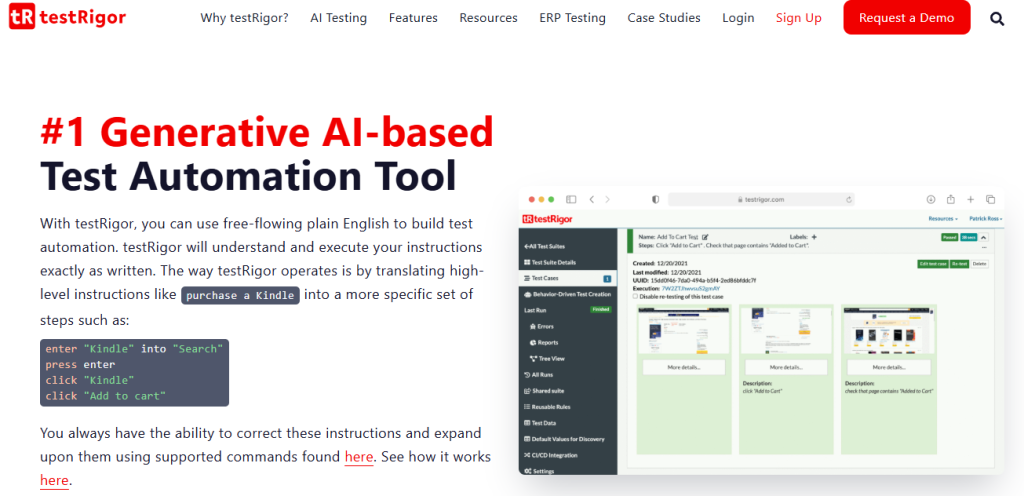This screenshot has height=496, width=1024.
Task: Click the red close dot of the demo browser
Action: pyautogui.click(x=532, y=199)
